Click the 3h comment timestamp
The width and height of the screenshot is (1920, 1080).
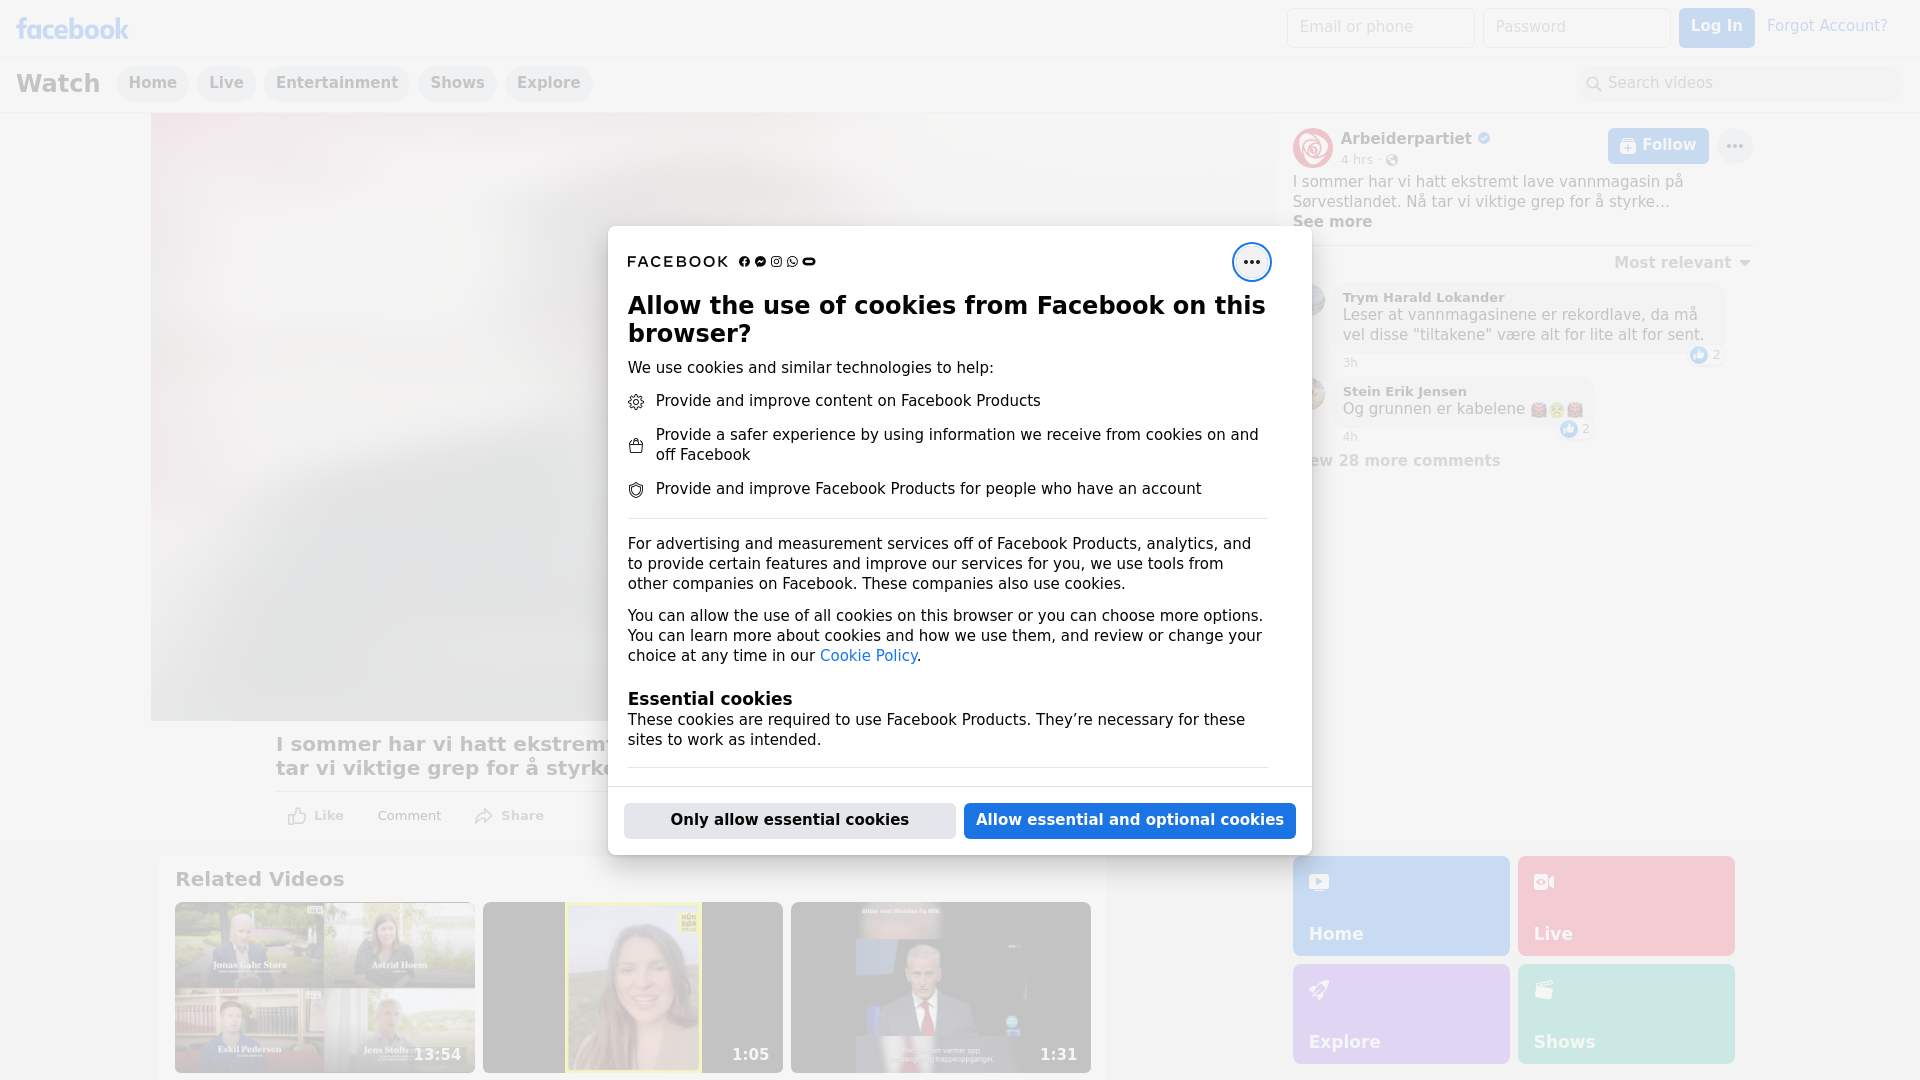[x=1350, y=363]
